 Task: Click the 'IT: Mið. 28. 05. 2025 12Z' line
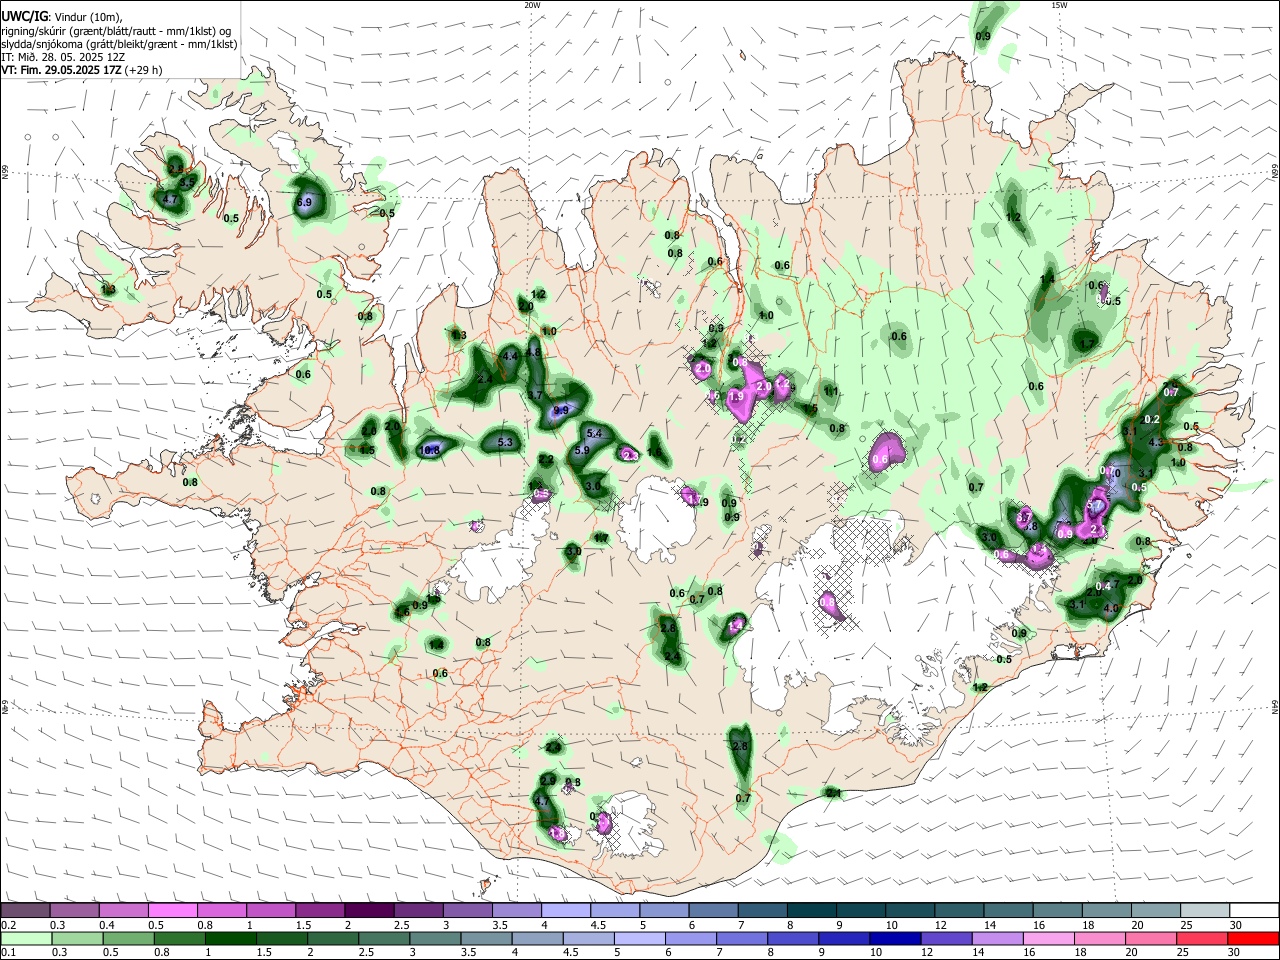(x=62, y=57)
